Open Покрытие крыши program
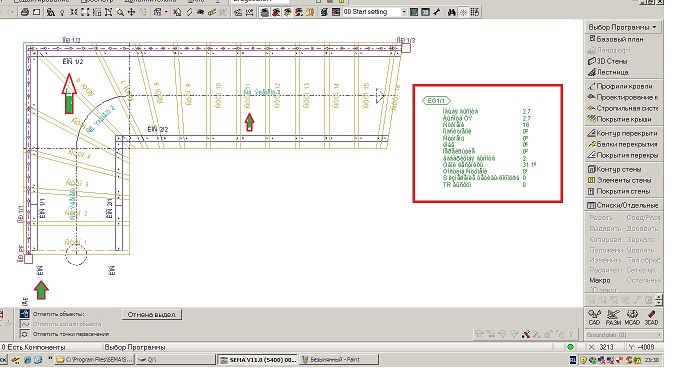This screenshot has height=384, width=683. (620, 119)
